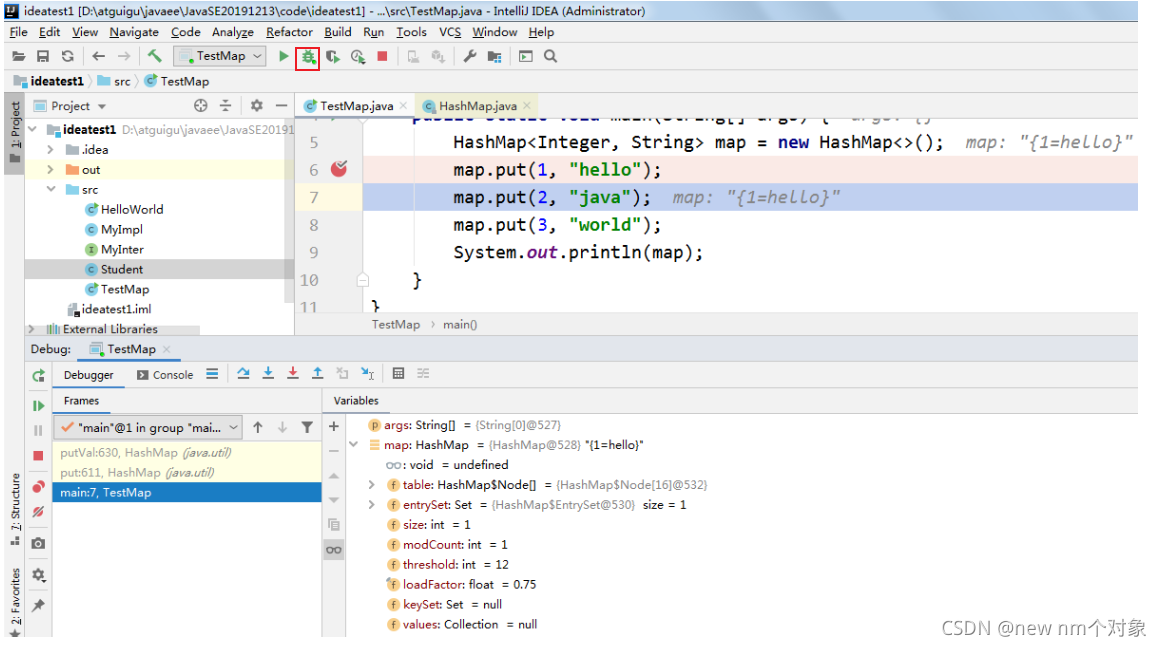
Task: Click Step Over debugger icon
Action: [x=243, y=373]
